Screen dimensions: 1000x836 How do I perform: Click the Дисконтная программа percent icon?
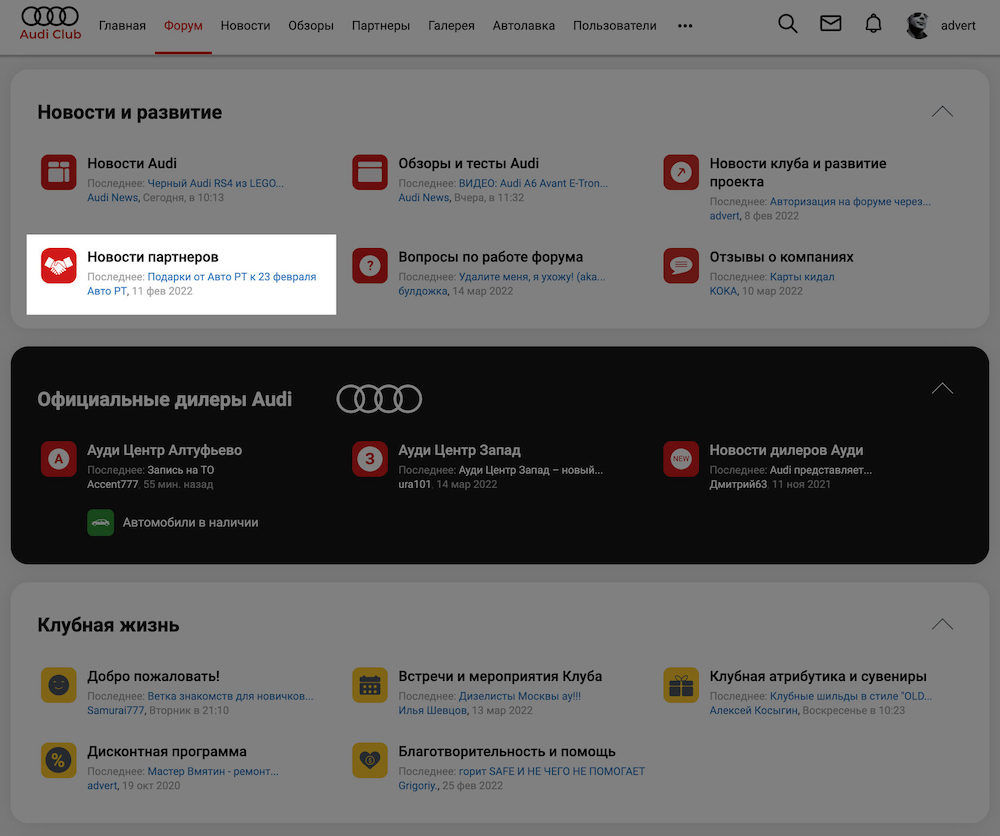[x=59, y=760]
